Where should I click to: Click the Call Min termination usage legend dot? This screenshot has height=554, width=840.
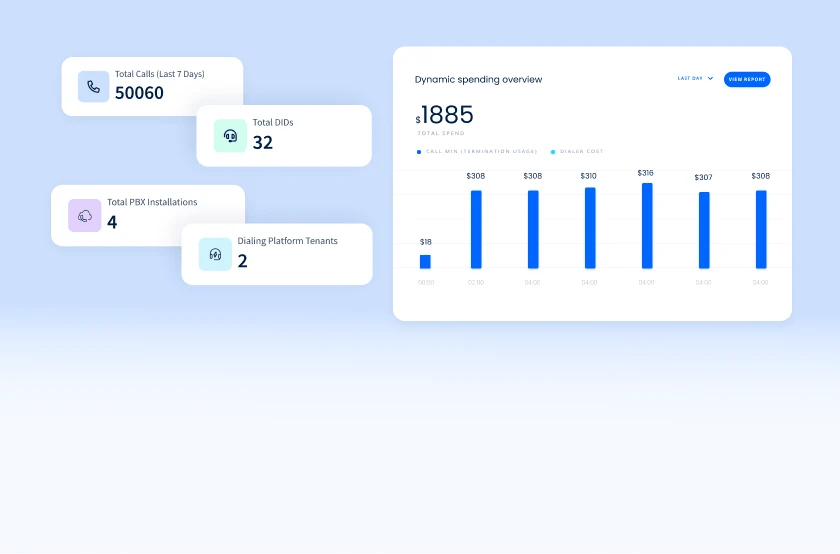click(419, 152)
